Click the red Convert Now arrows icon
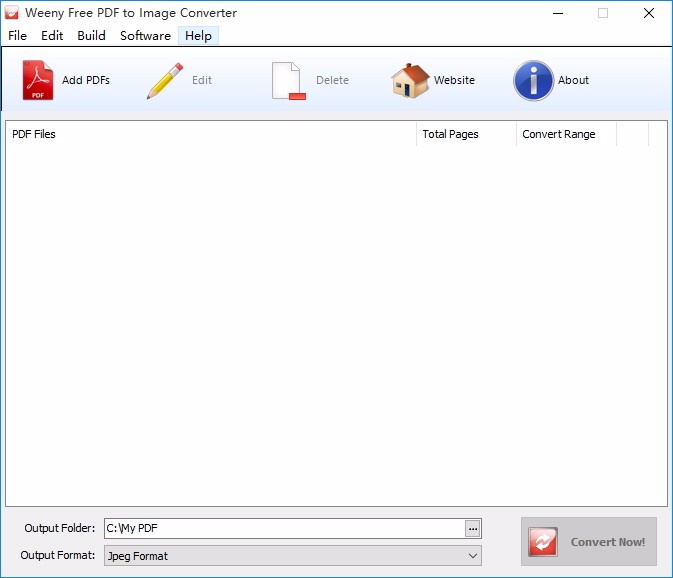The width and height of the screenshot is (673, 578). pos(543,542)
